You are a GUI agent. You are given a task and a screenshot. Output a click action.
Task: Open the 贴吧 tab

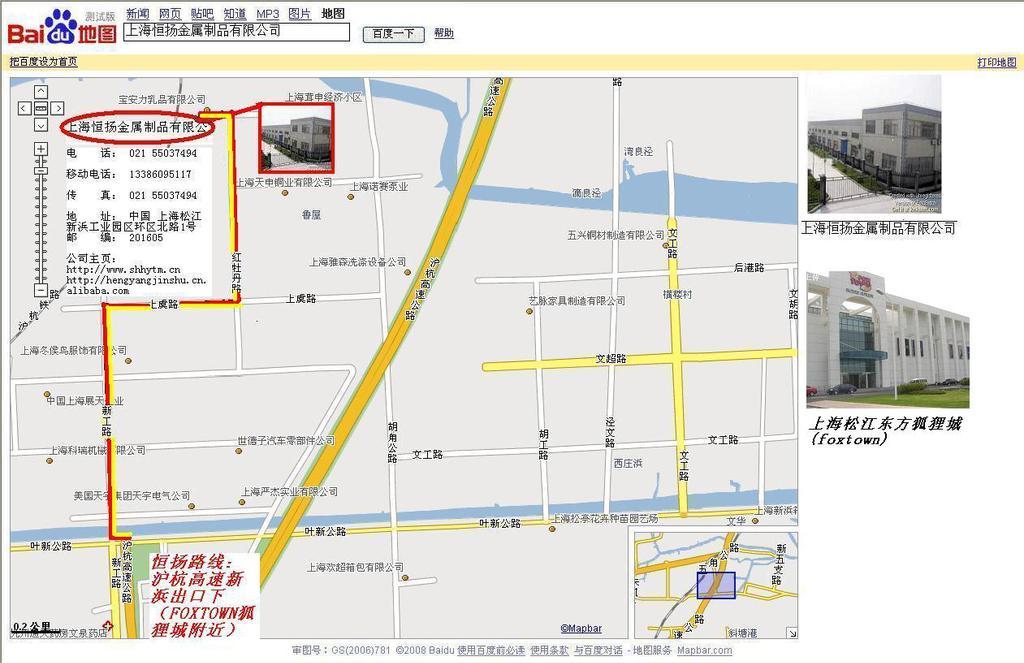(202, 14)
